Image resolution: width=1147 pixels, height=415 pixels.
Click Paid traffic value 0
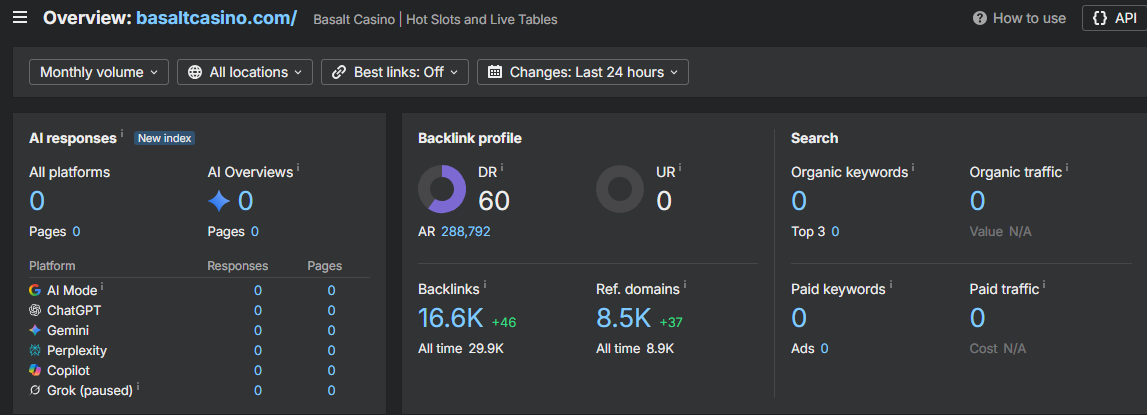977,318
